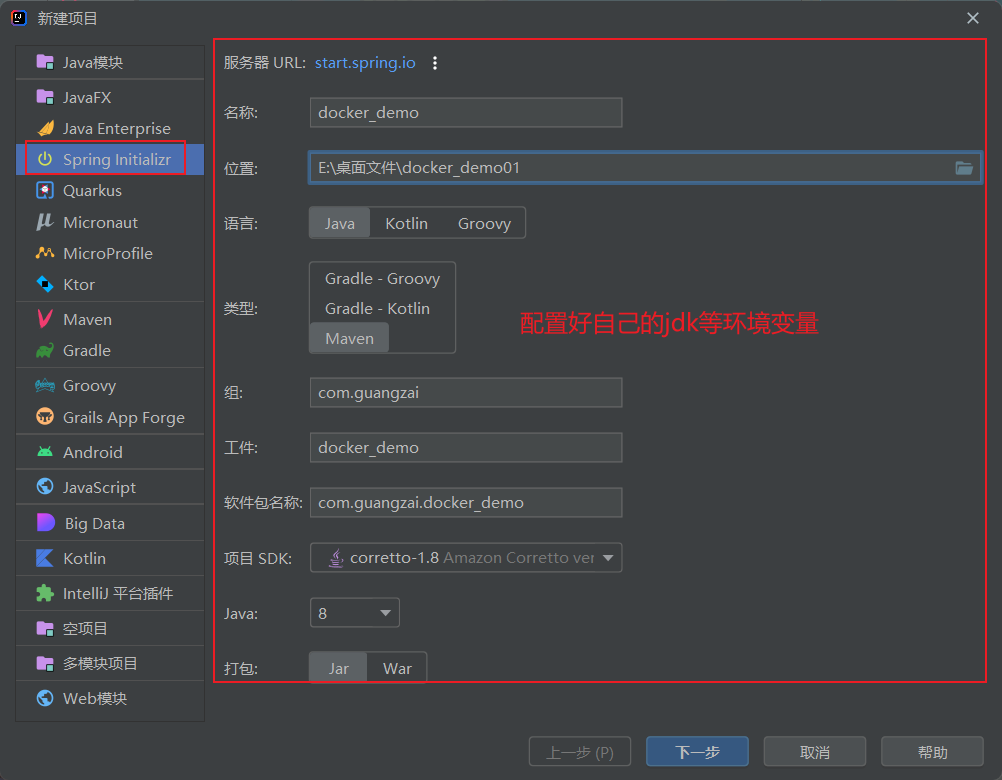Click the Micronaut mu icon
Screen dimensions: 1002x780
click(45, 222)
